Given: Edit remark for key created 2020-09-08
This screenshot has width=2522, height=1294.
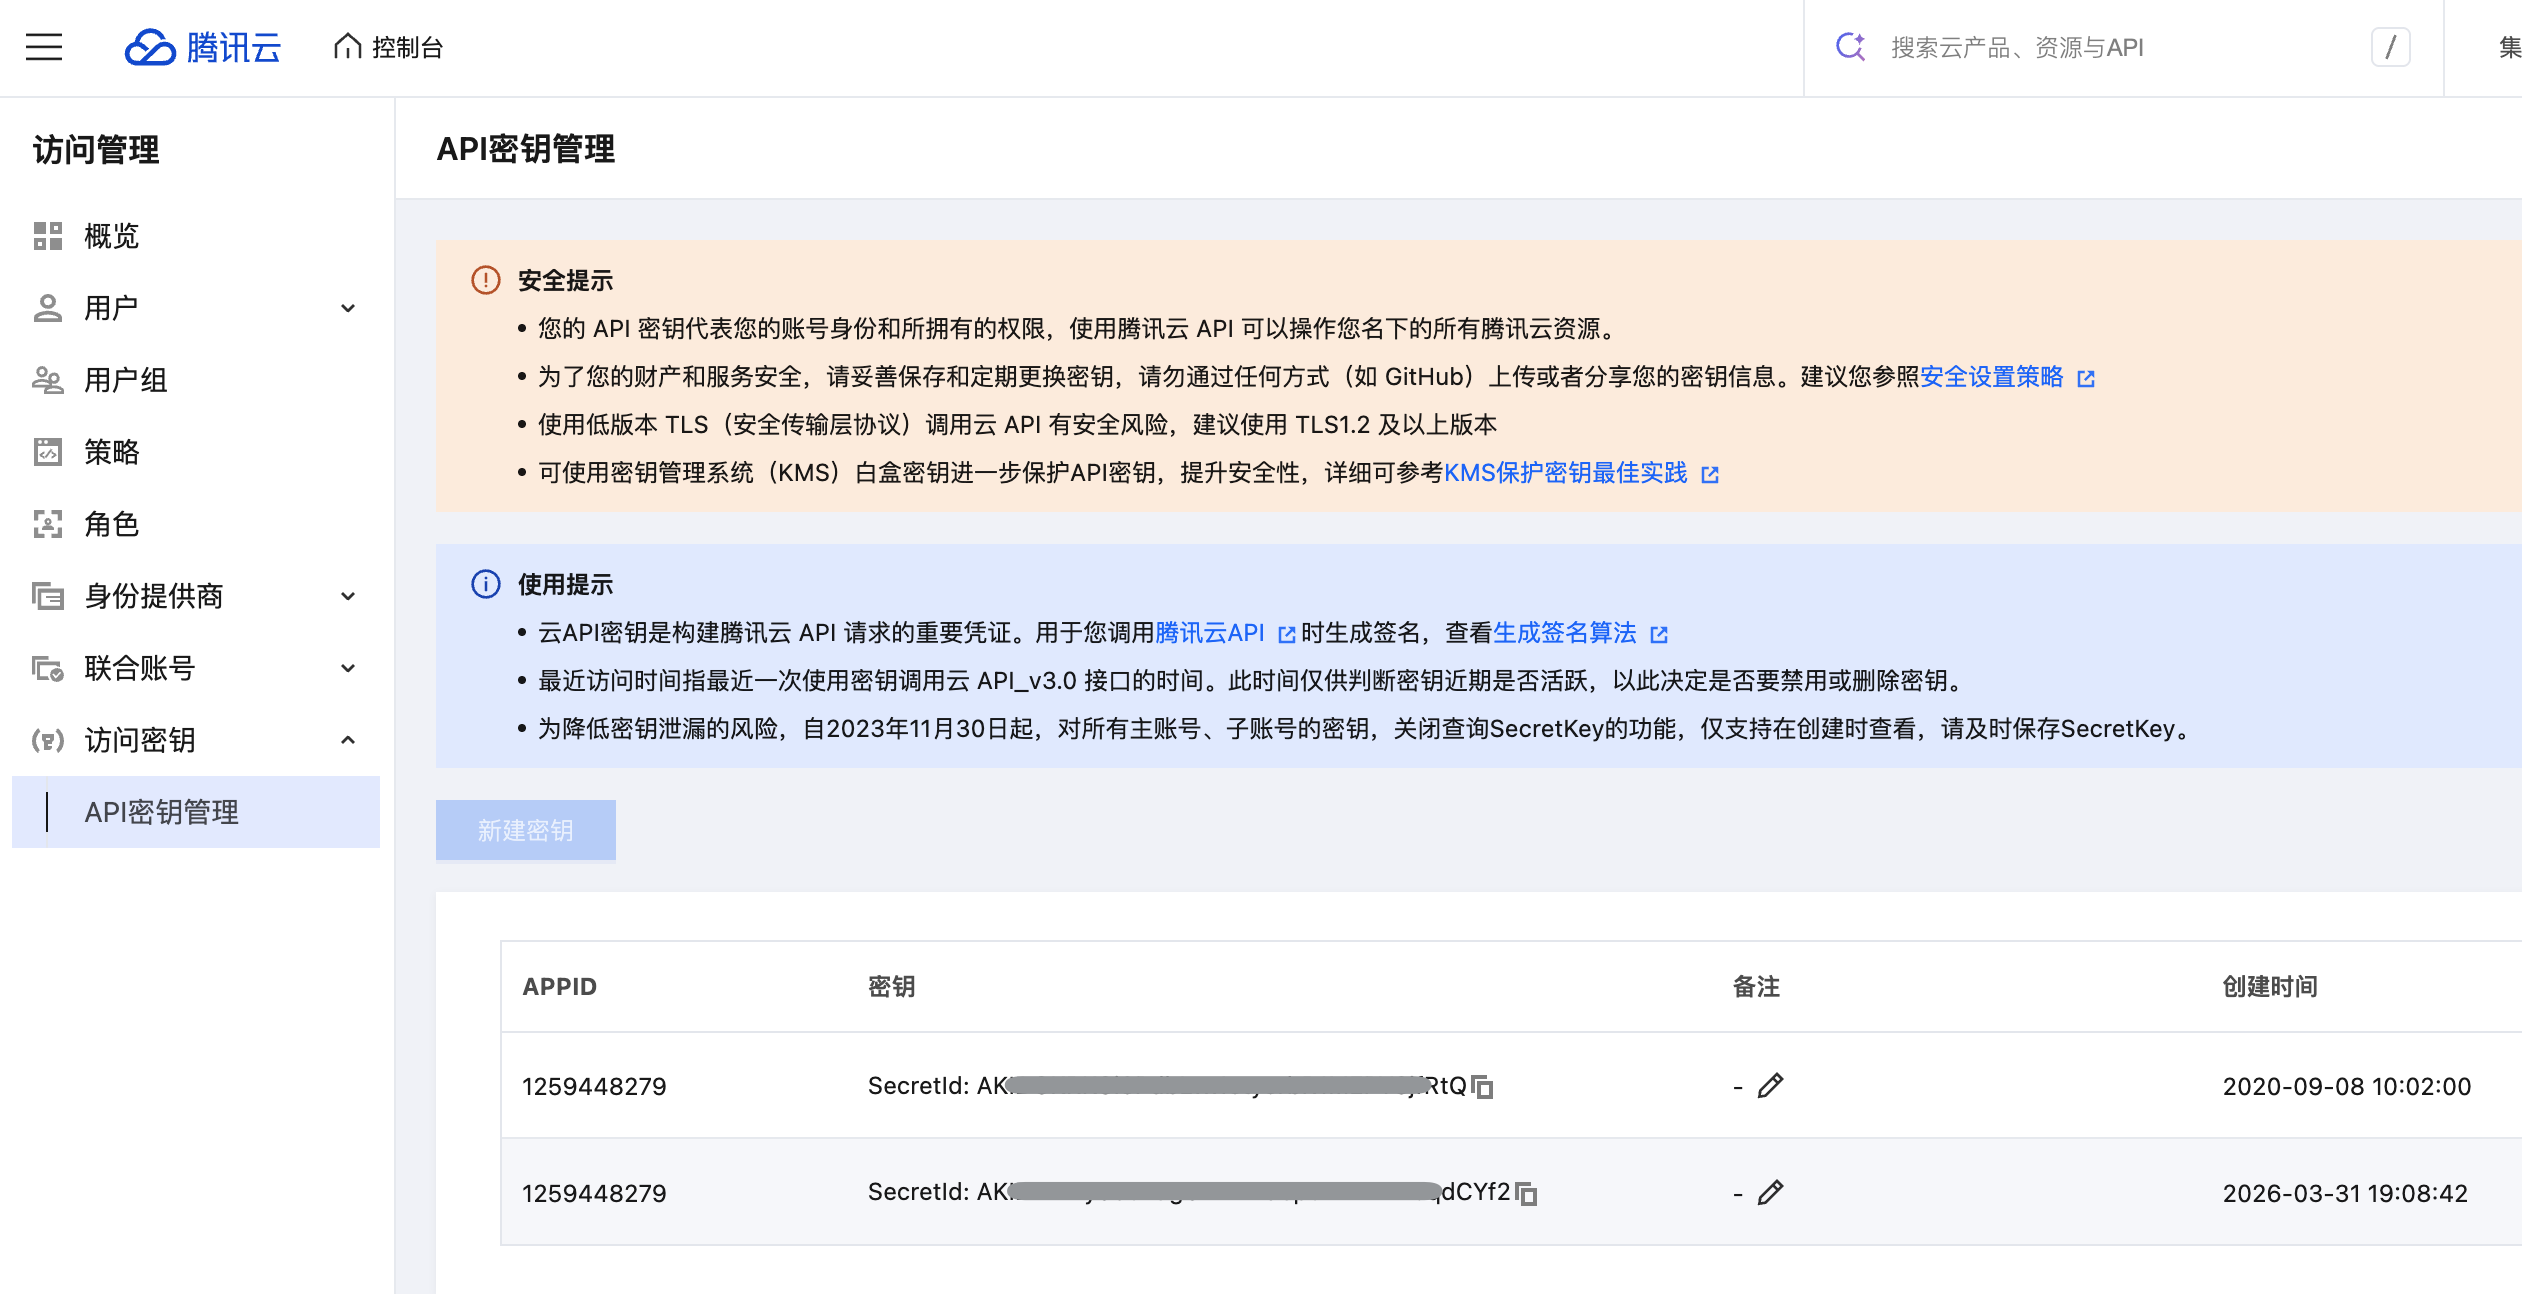Looking at the screenshot, I should pyautogui.click(x=1771, y=1086).
